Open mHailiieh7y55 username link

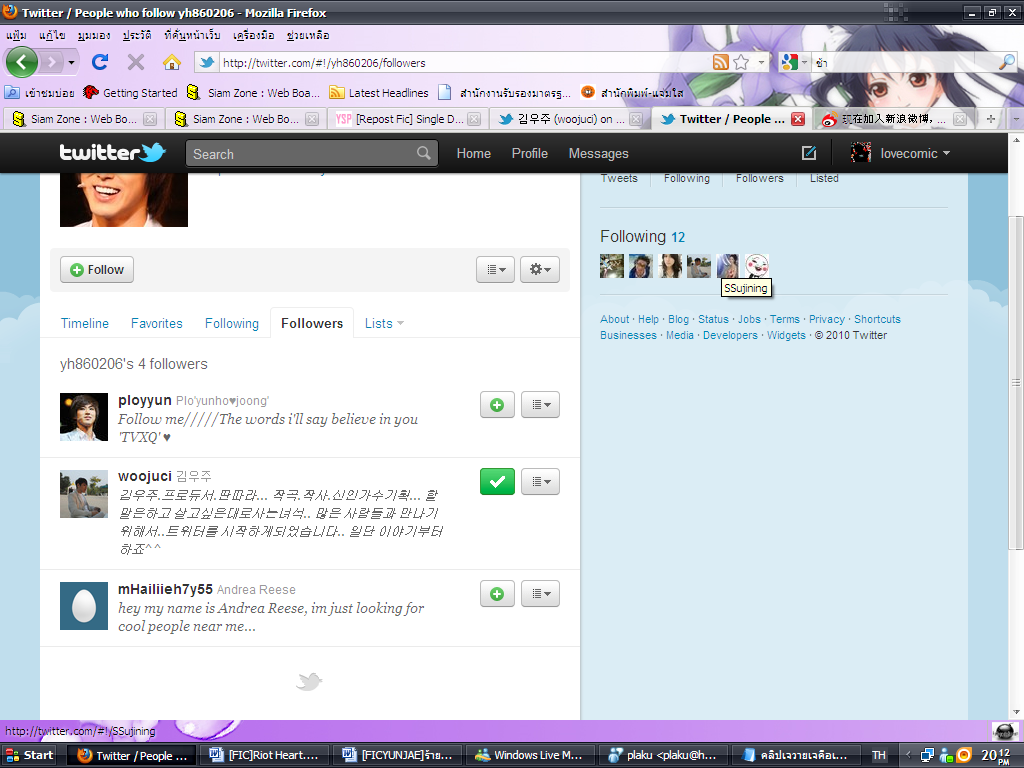pyautogui.click(x=165, y=589)
